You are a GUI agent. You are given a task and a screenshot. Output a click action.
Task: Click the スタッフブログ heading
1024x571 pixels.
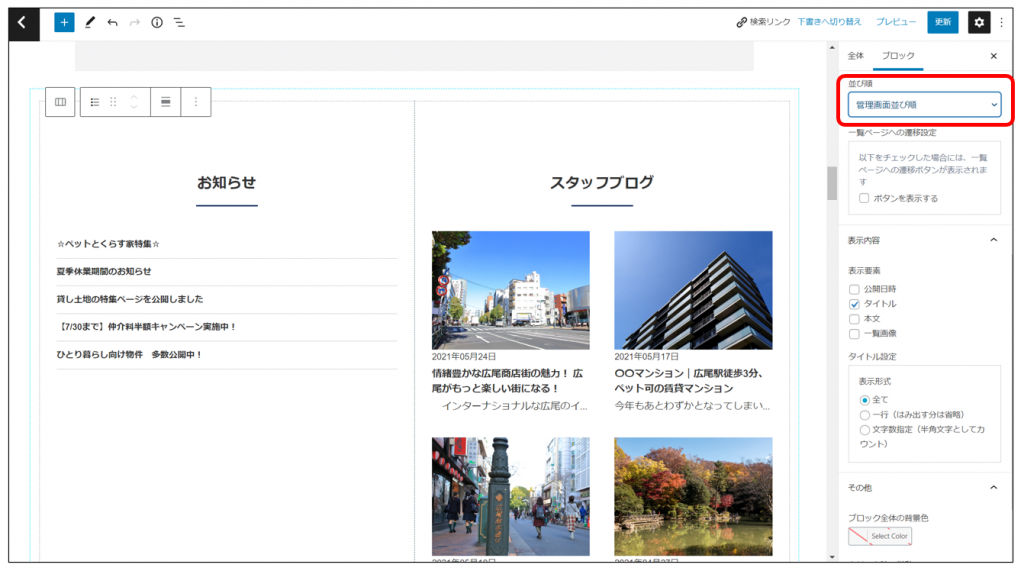point(601,182)
